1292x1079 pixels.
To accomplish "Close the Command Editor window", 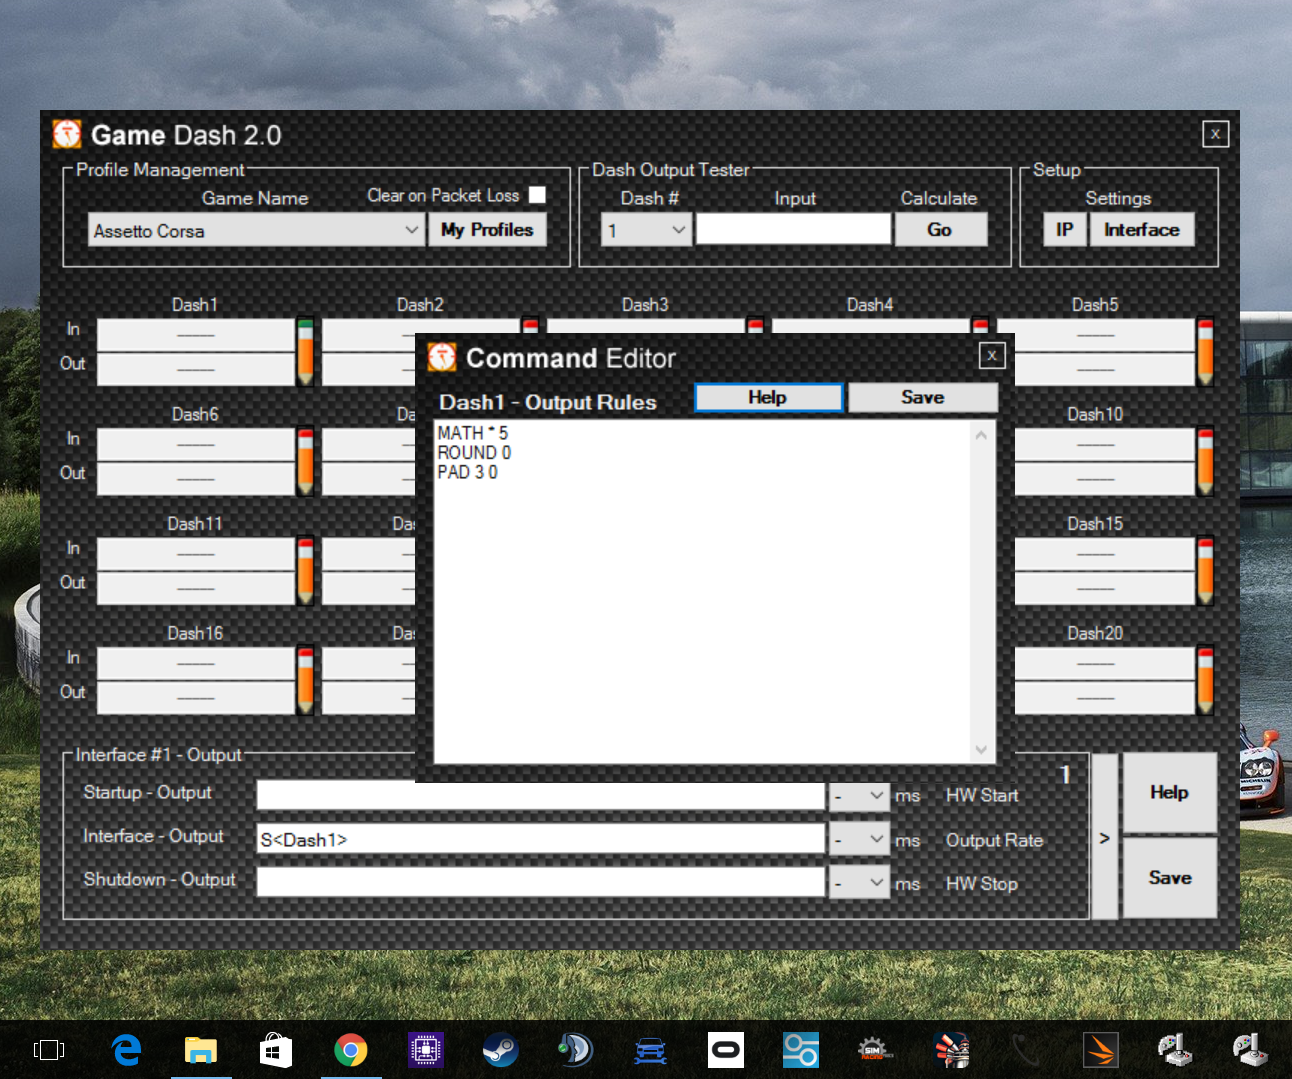I will coord(991,355).
